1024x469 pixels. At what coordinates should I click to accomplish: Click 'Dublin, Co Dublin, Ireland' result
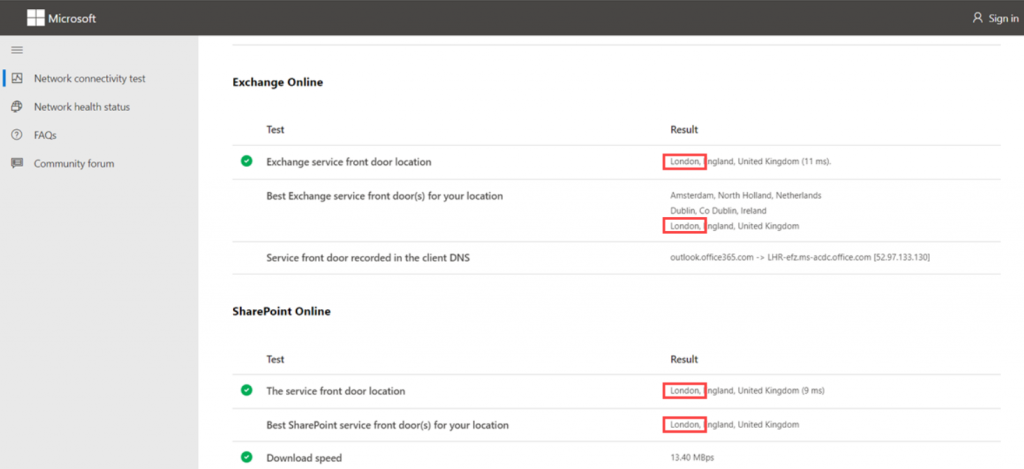pos(718,211)
